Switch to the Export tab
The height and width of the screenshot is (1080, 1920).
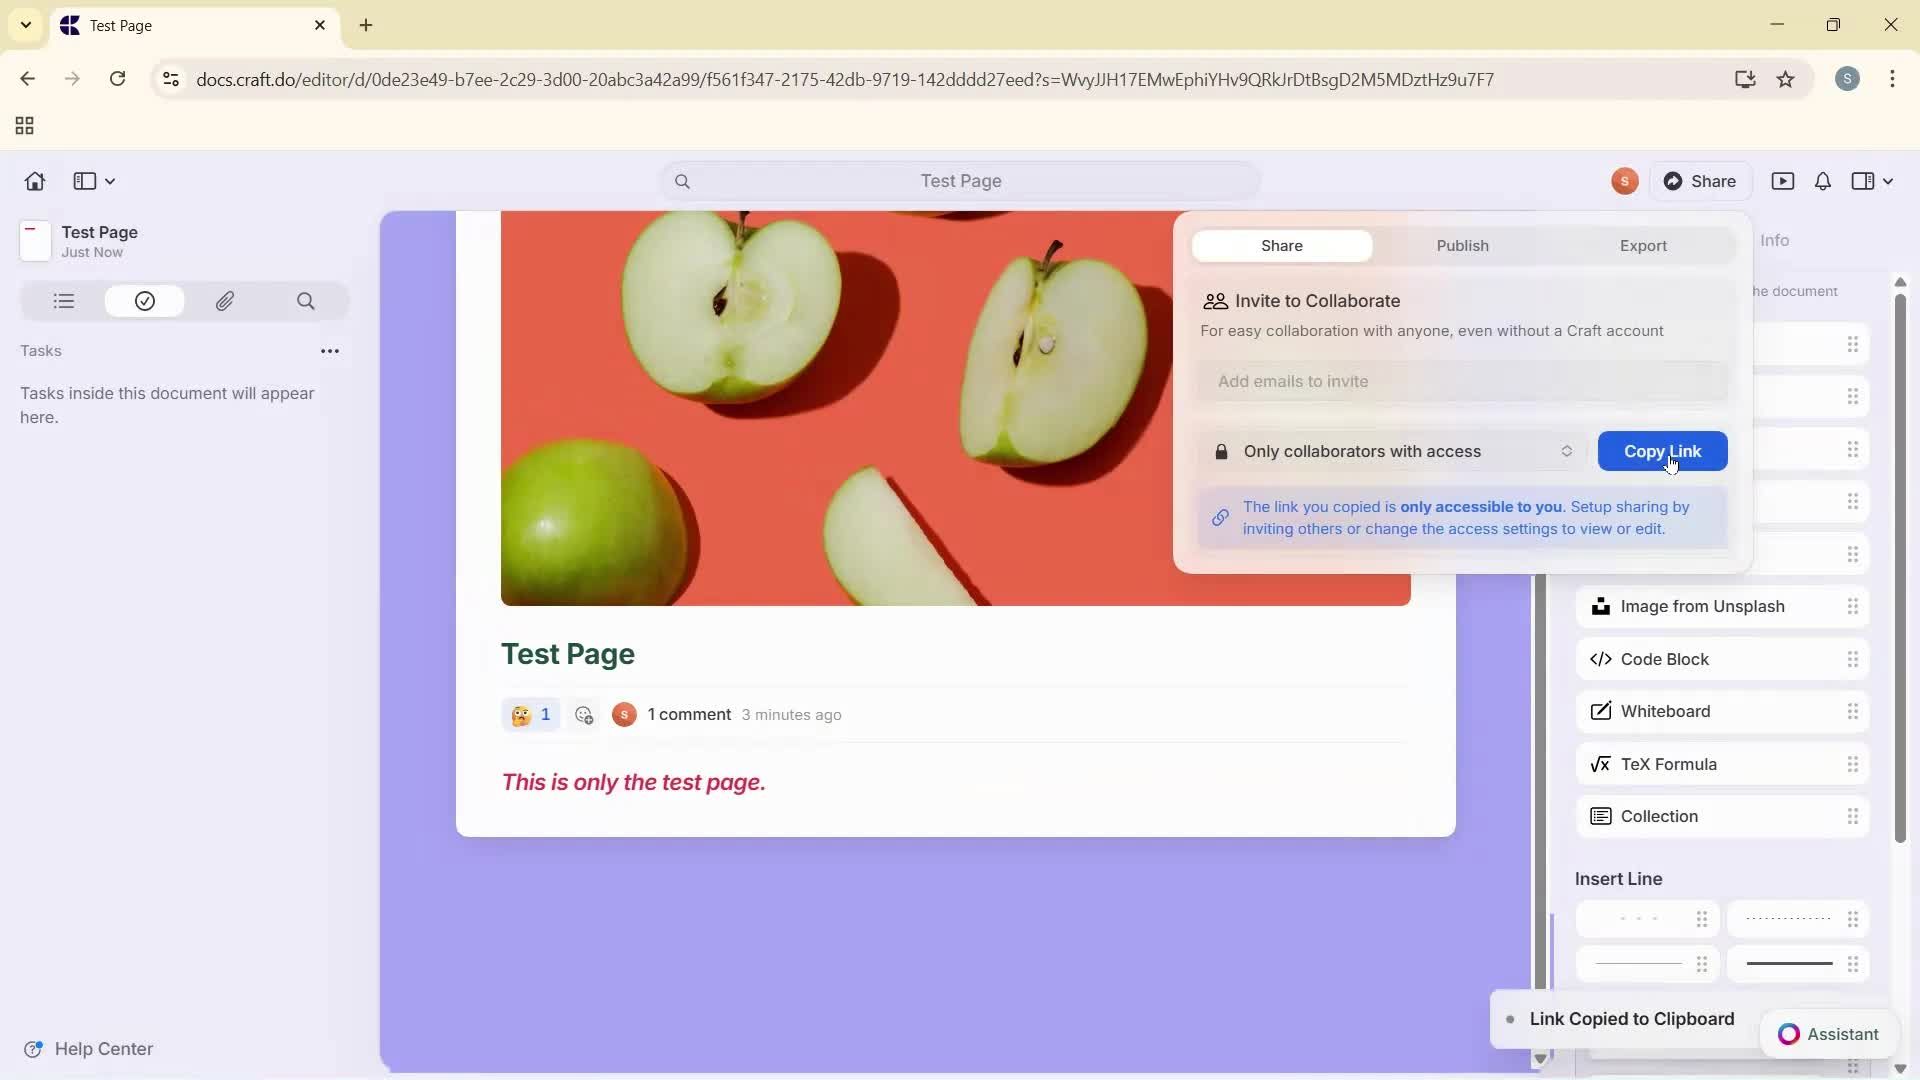coord(1643,245)
